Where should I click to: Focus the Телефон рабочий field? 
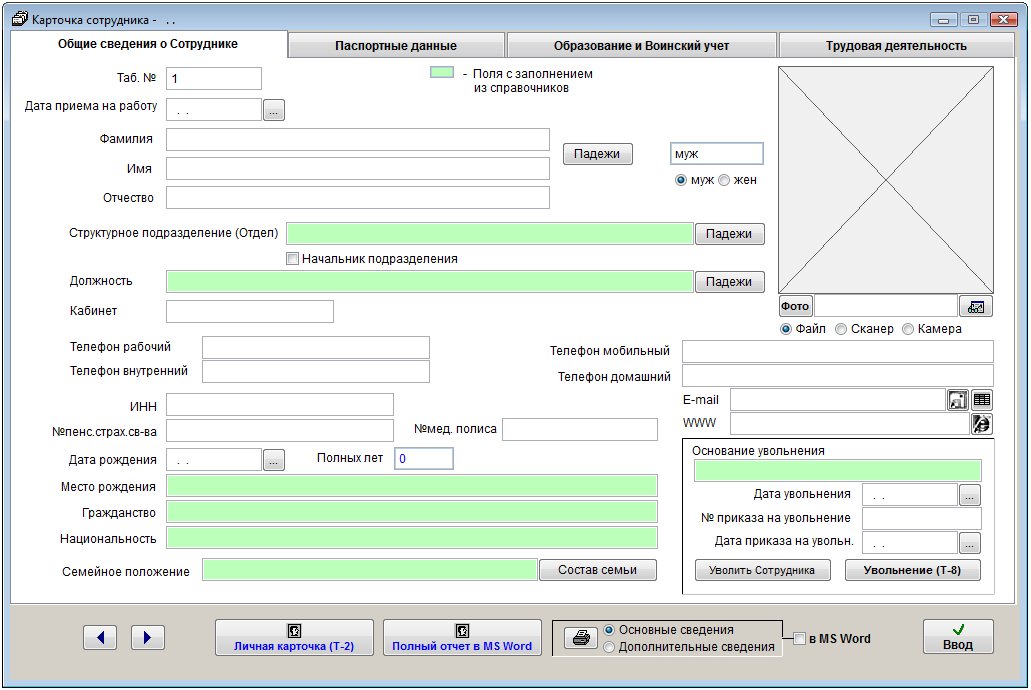pyautogui.click(x=316, y=347)
